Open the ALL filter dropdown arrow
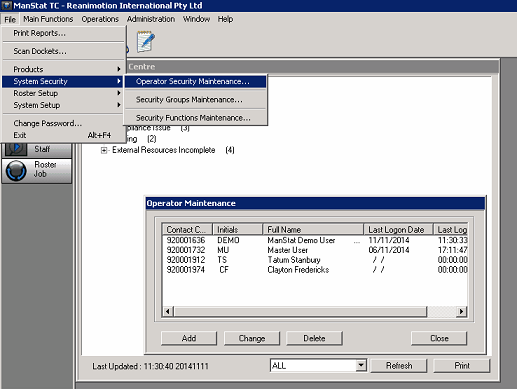 (361, 365)
